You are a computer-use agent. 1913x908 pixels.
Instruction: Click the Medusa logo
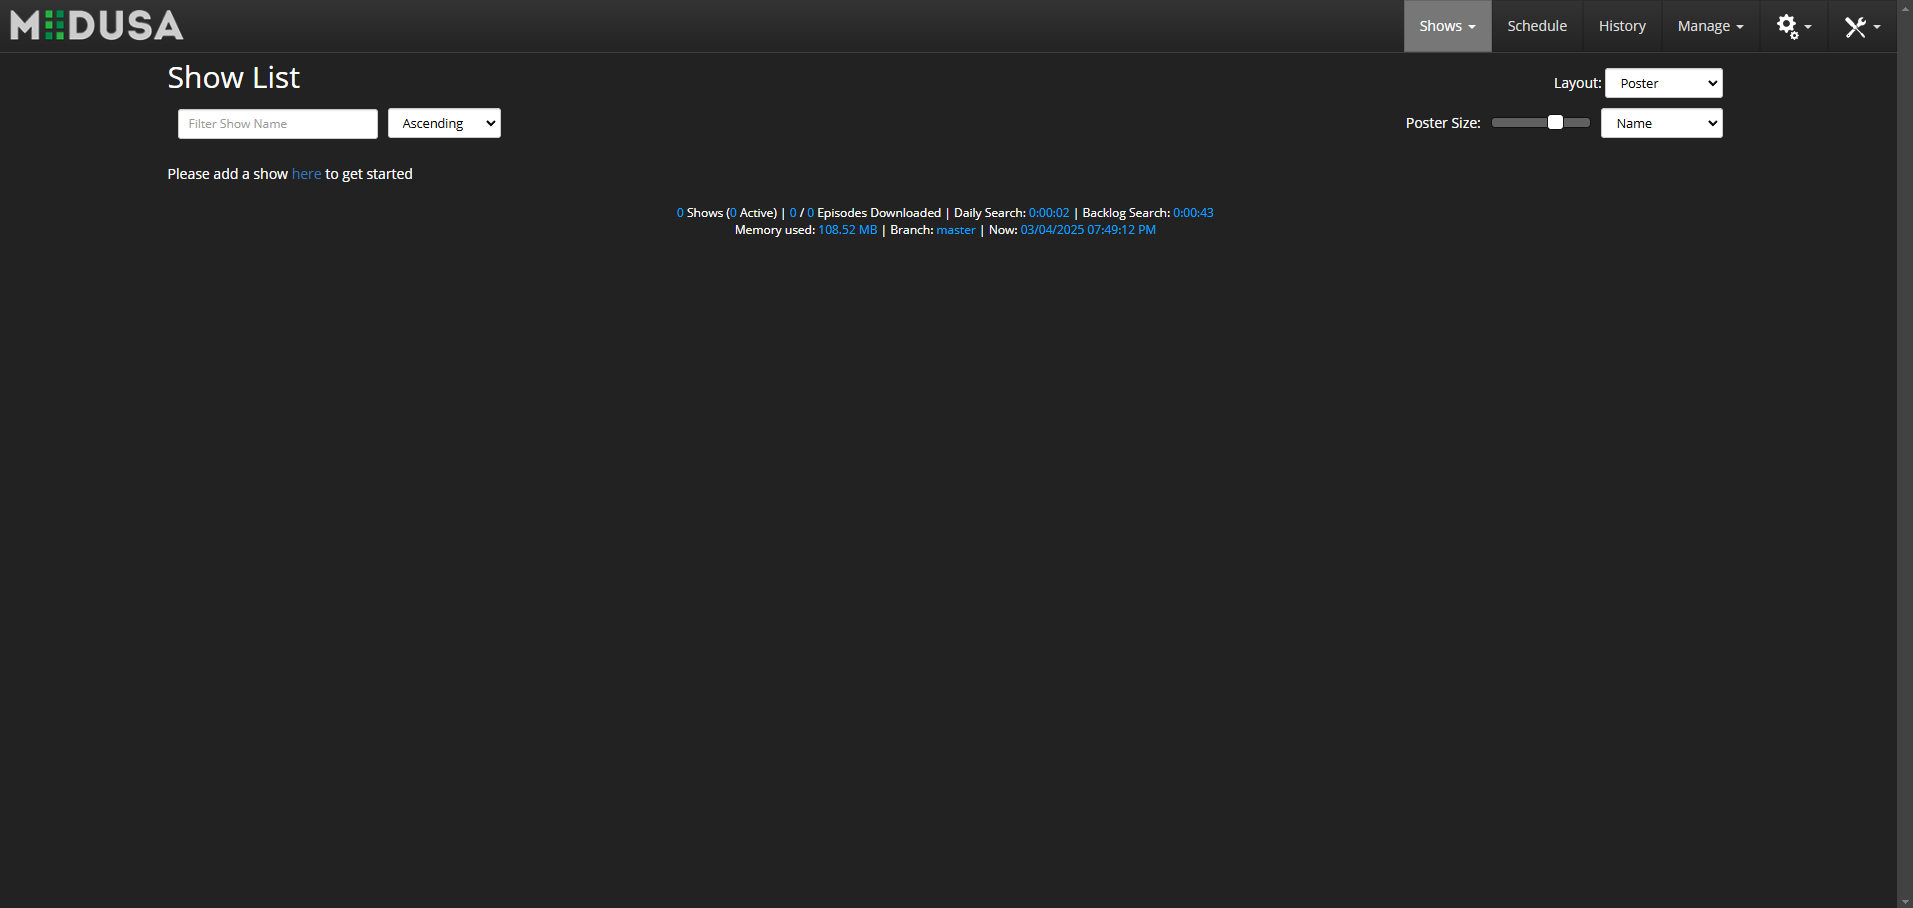tap(97, 26)
